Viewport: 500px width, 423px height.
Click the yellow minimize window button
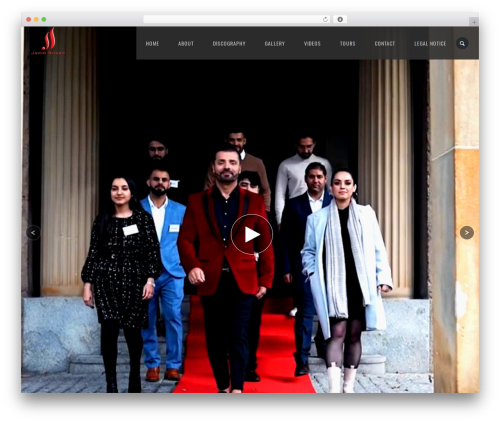pos(36,19)
